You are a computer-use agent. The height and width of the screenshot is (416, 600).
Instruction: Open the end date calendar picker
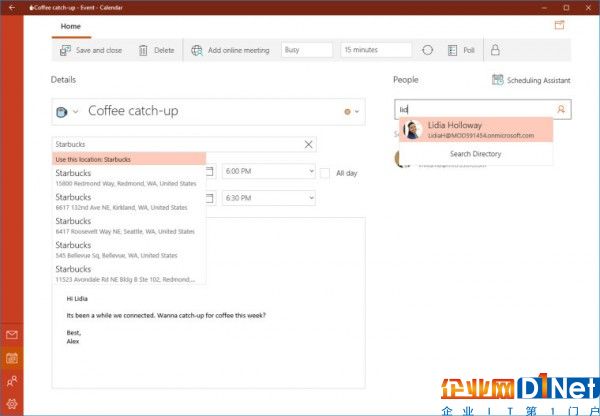click(x=210, y=198)
